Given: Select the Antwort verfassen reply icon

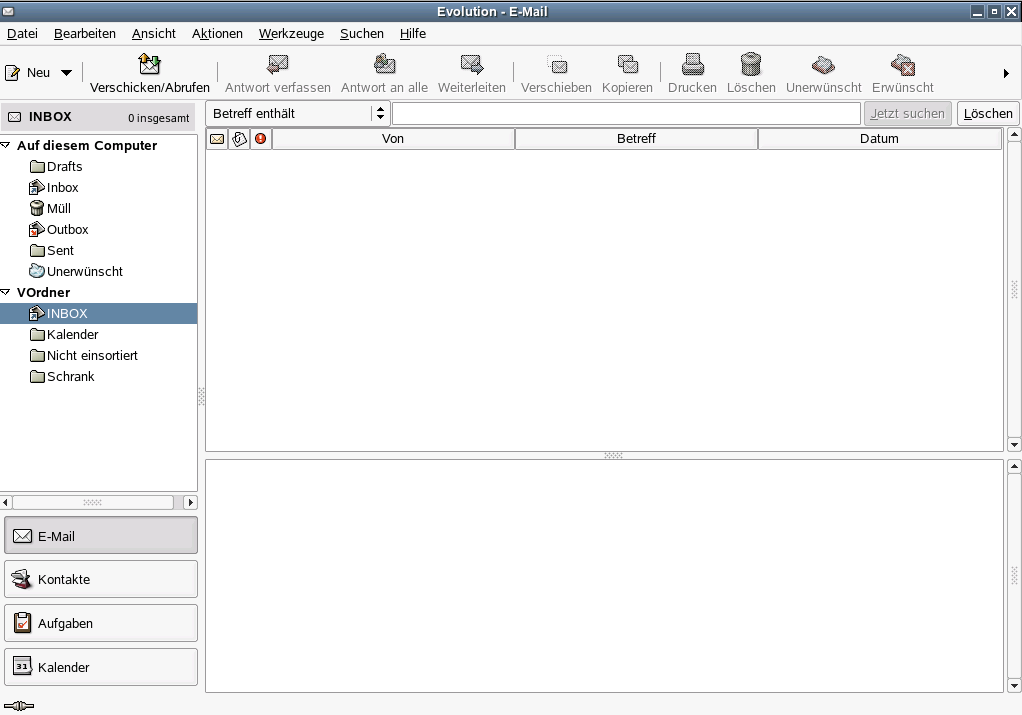Looking at the screenshot, I should click(278, 64).
